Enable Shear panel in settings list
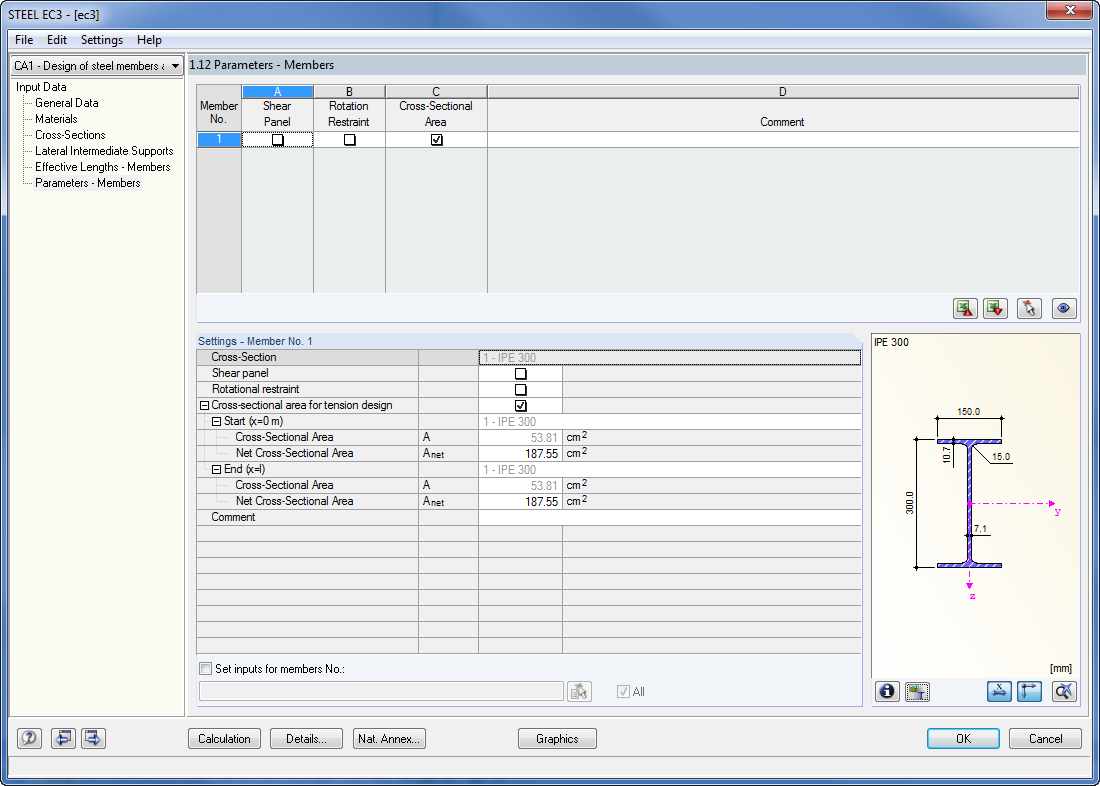1100x786 pixels. tap(521, 373)
